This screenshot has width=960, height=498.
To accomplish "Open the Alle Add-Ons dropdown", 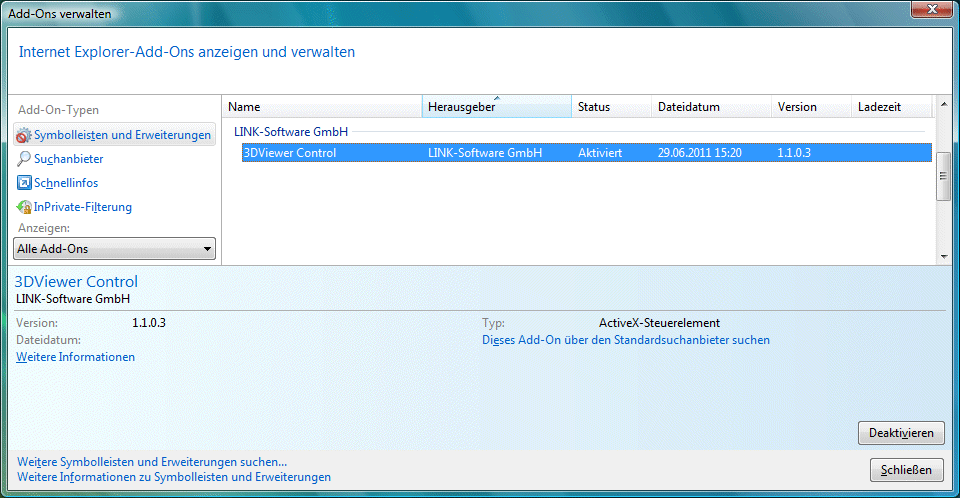I will 115,249.
